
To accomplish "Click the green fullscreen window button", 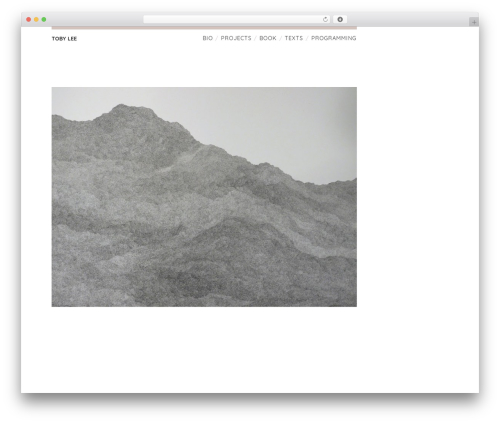I will pos(44,20).
